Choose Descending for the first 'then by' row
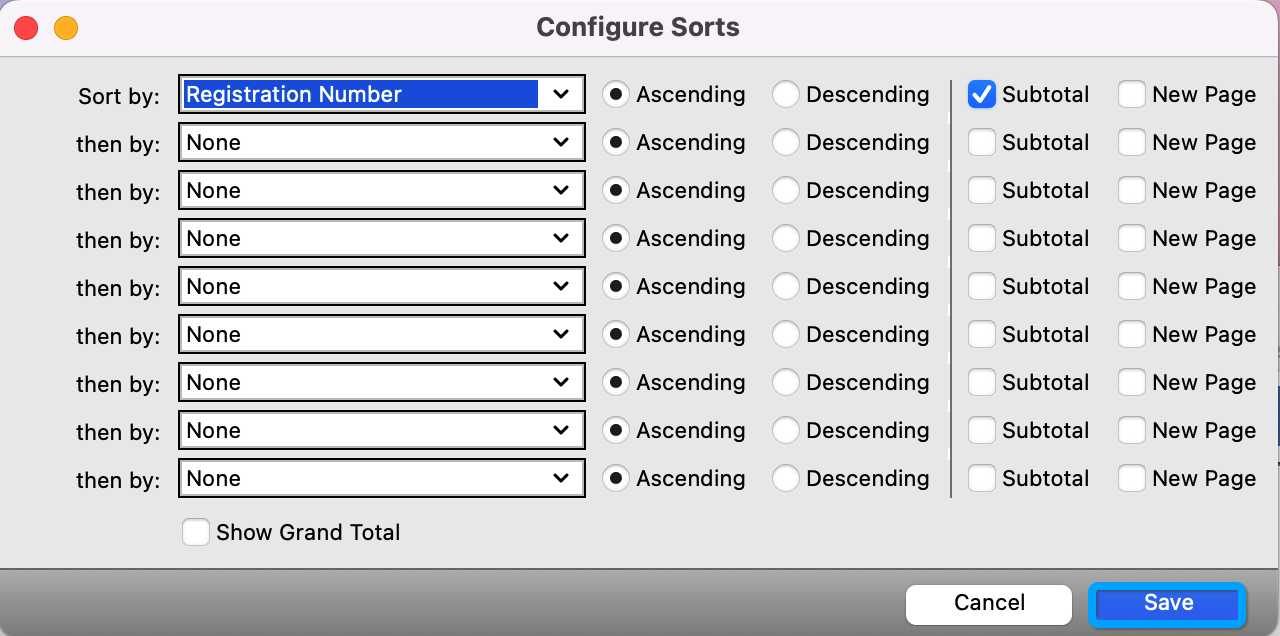This screenshot has width=1280, height=636. click(786, 143)
